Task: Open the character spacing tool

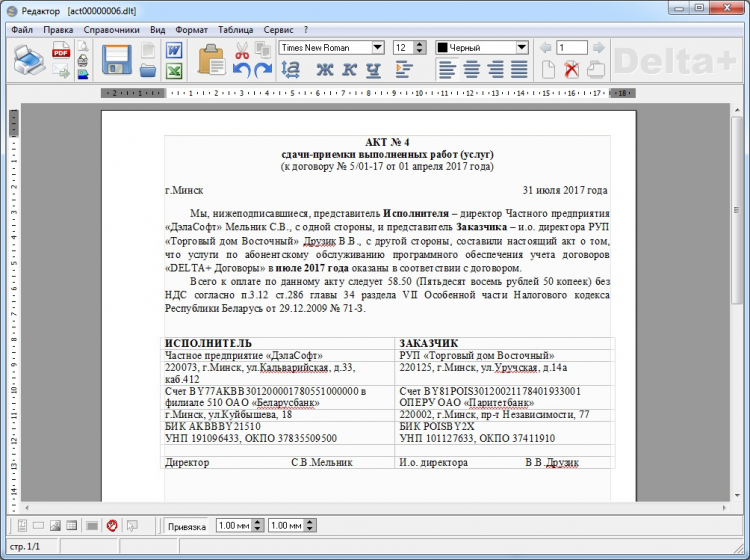Action: (x=291, y=70)
